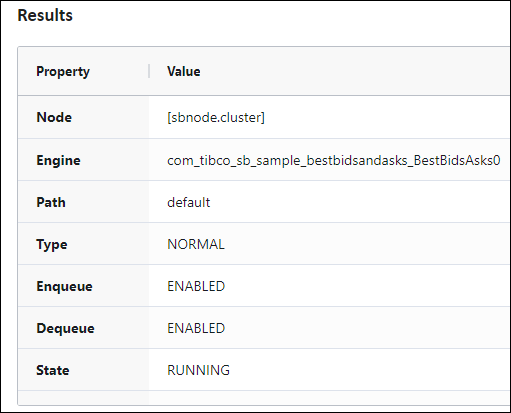This screenshot has height=413, width=511.
Task: Select the Node property label
Action: [54, 117]
